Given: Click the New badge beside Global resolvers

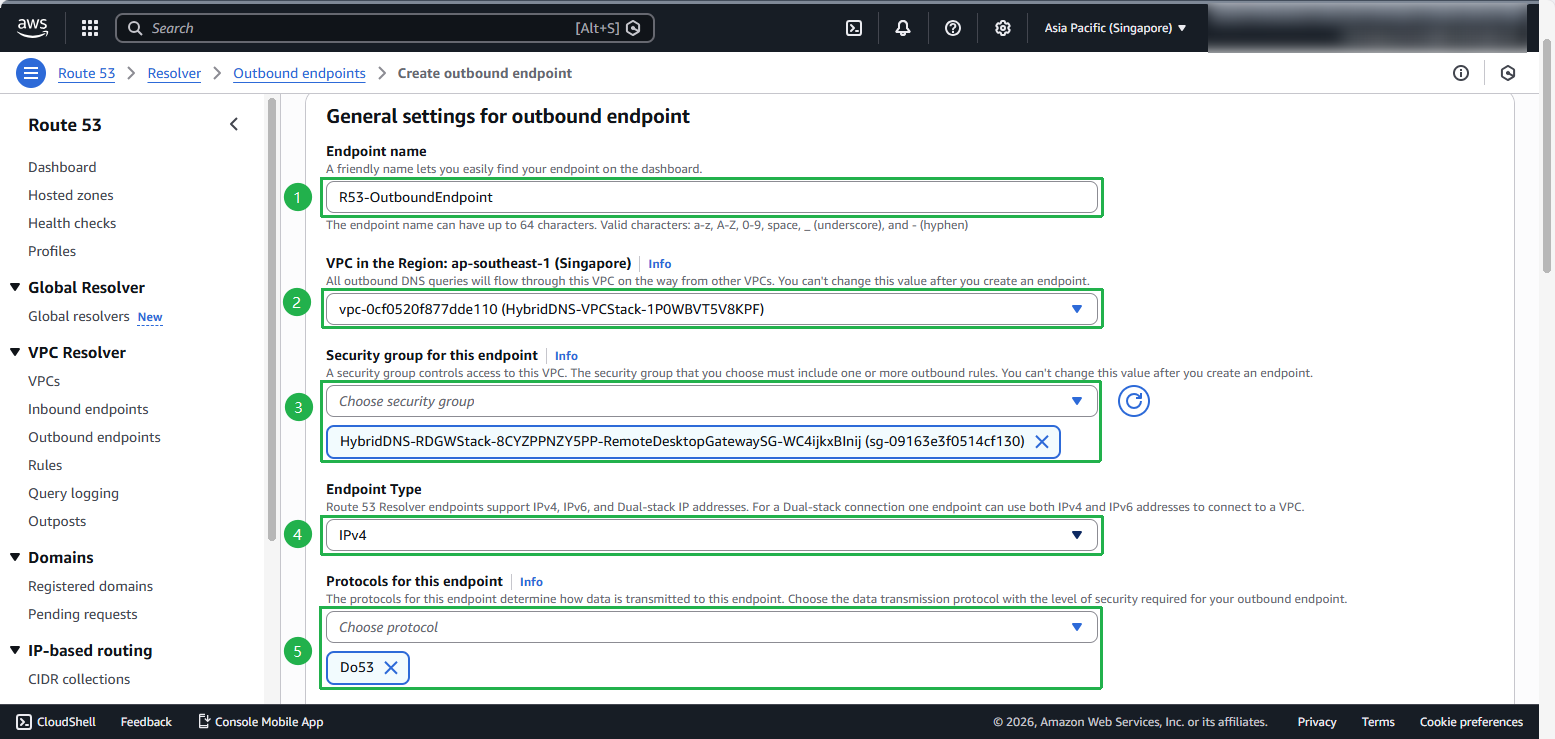Looking at the screenshot, I should [x=150, y=317].
